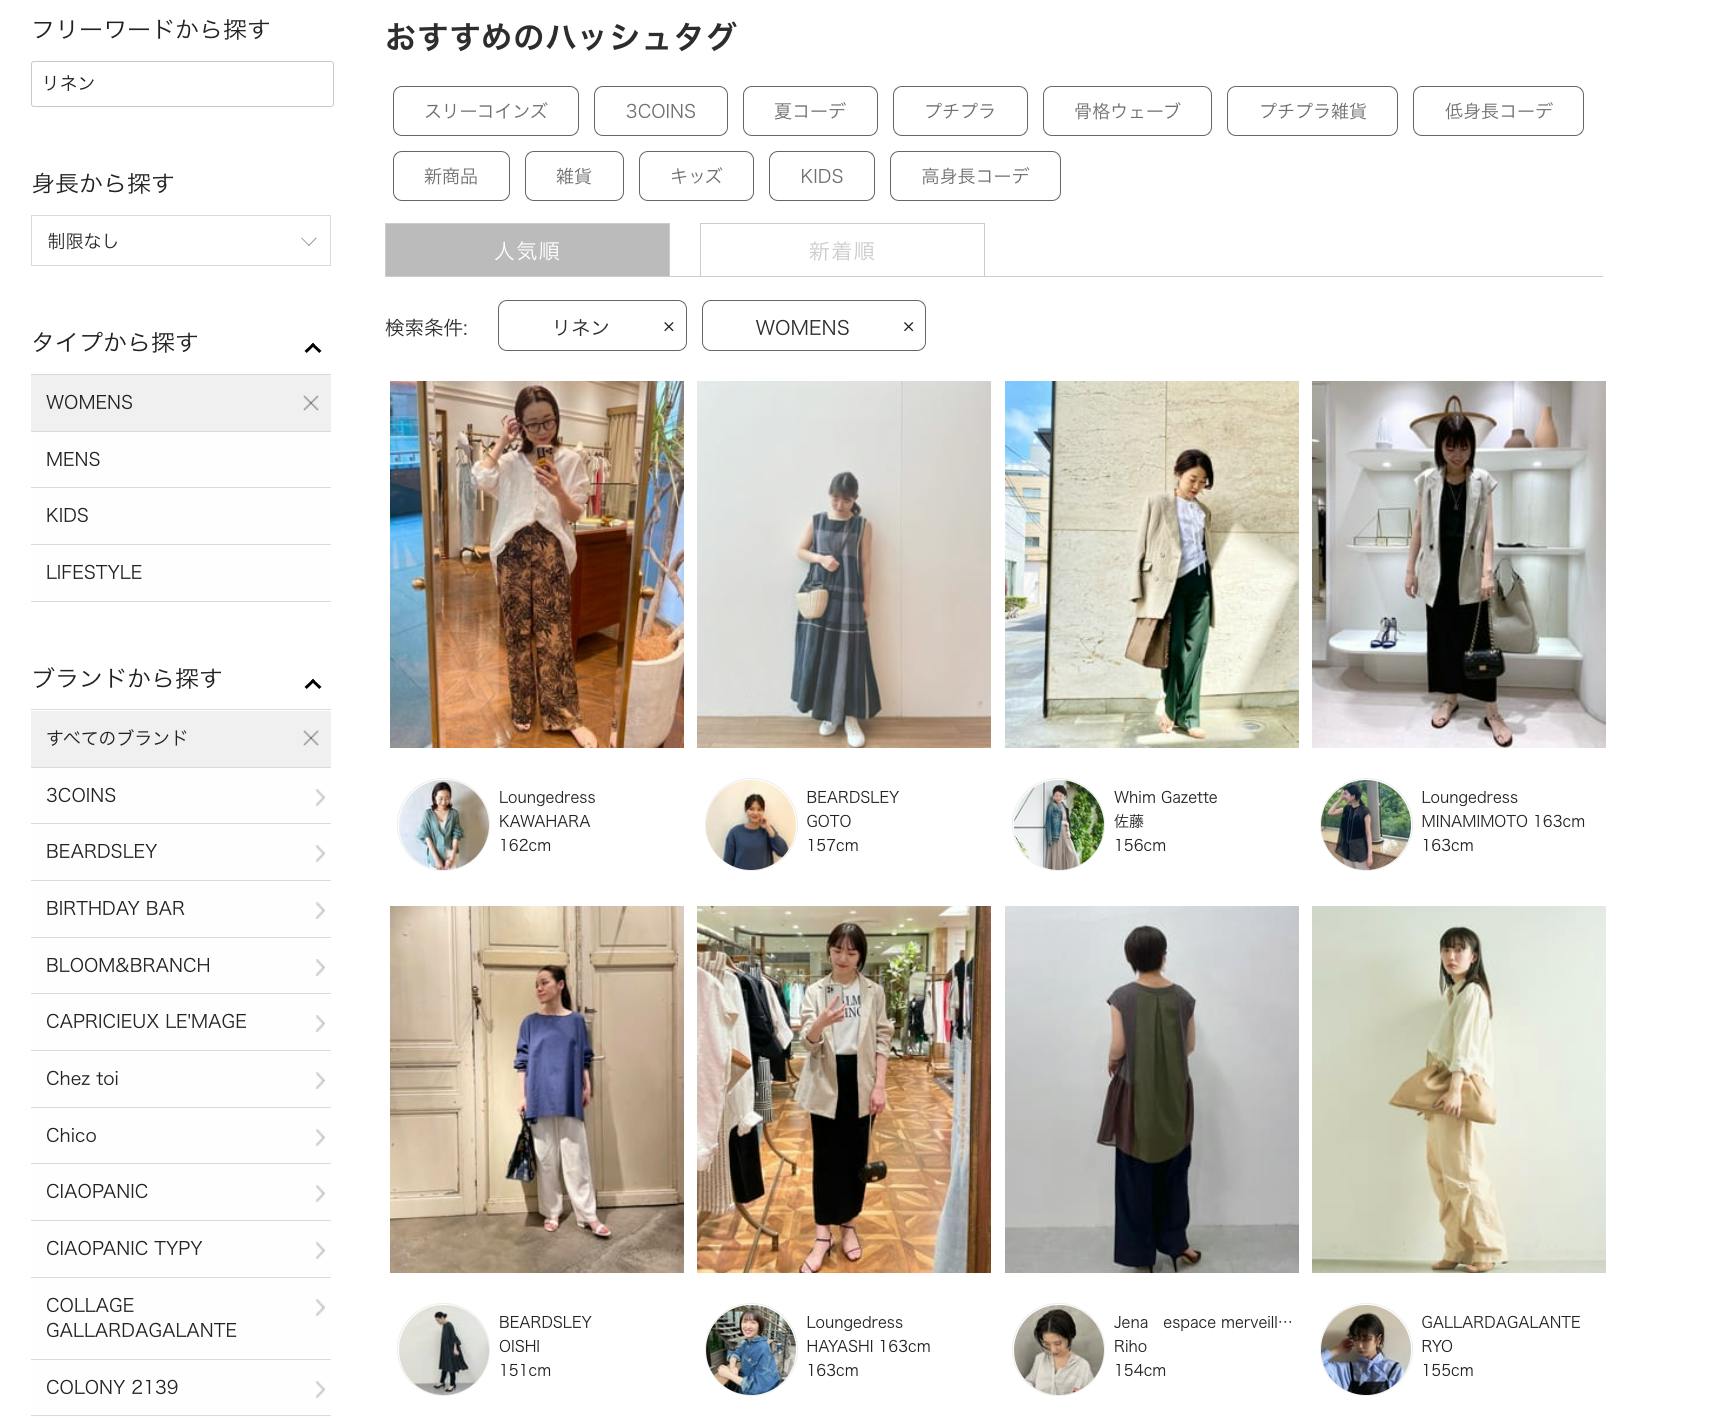Remove the WOMENS search condition via its x
The height and width of the screenshot is (1418, 1716).
coord(908,326)
